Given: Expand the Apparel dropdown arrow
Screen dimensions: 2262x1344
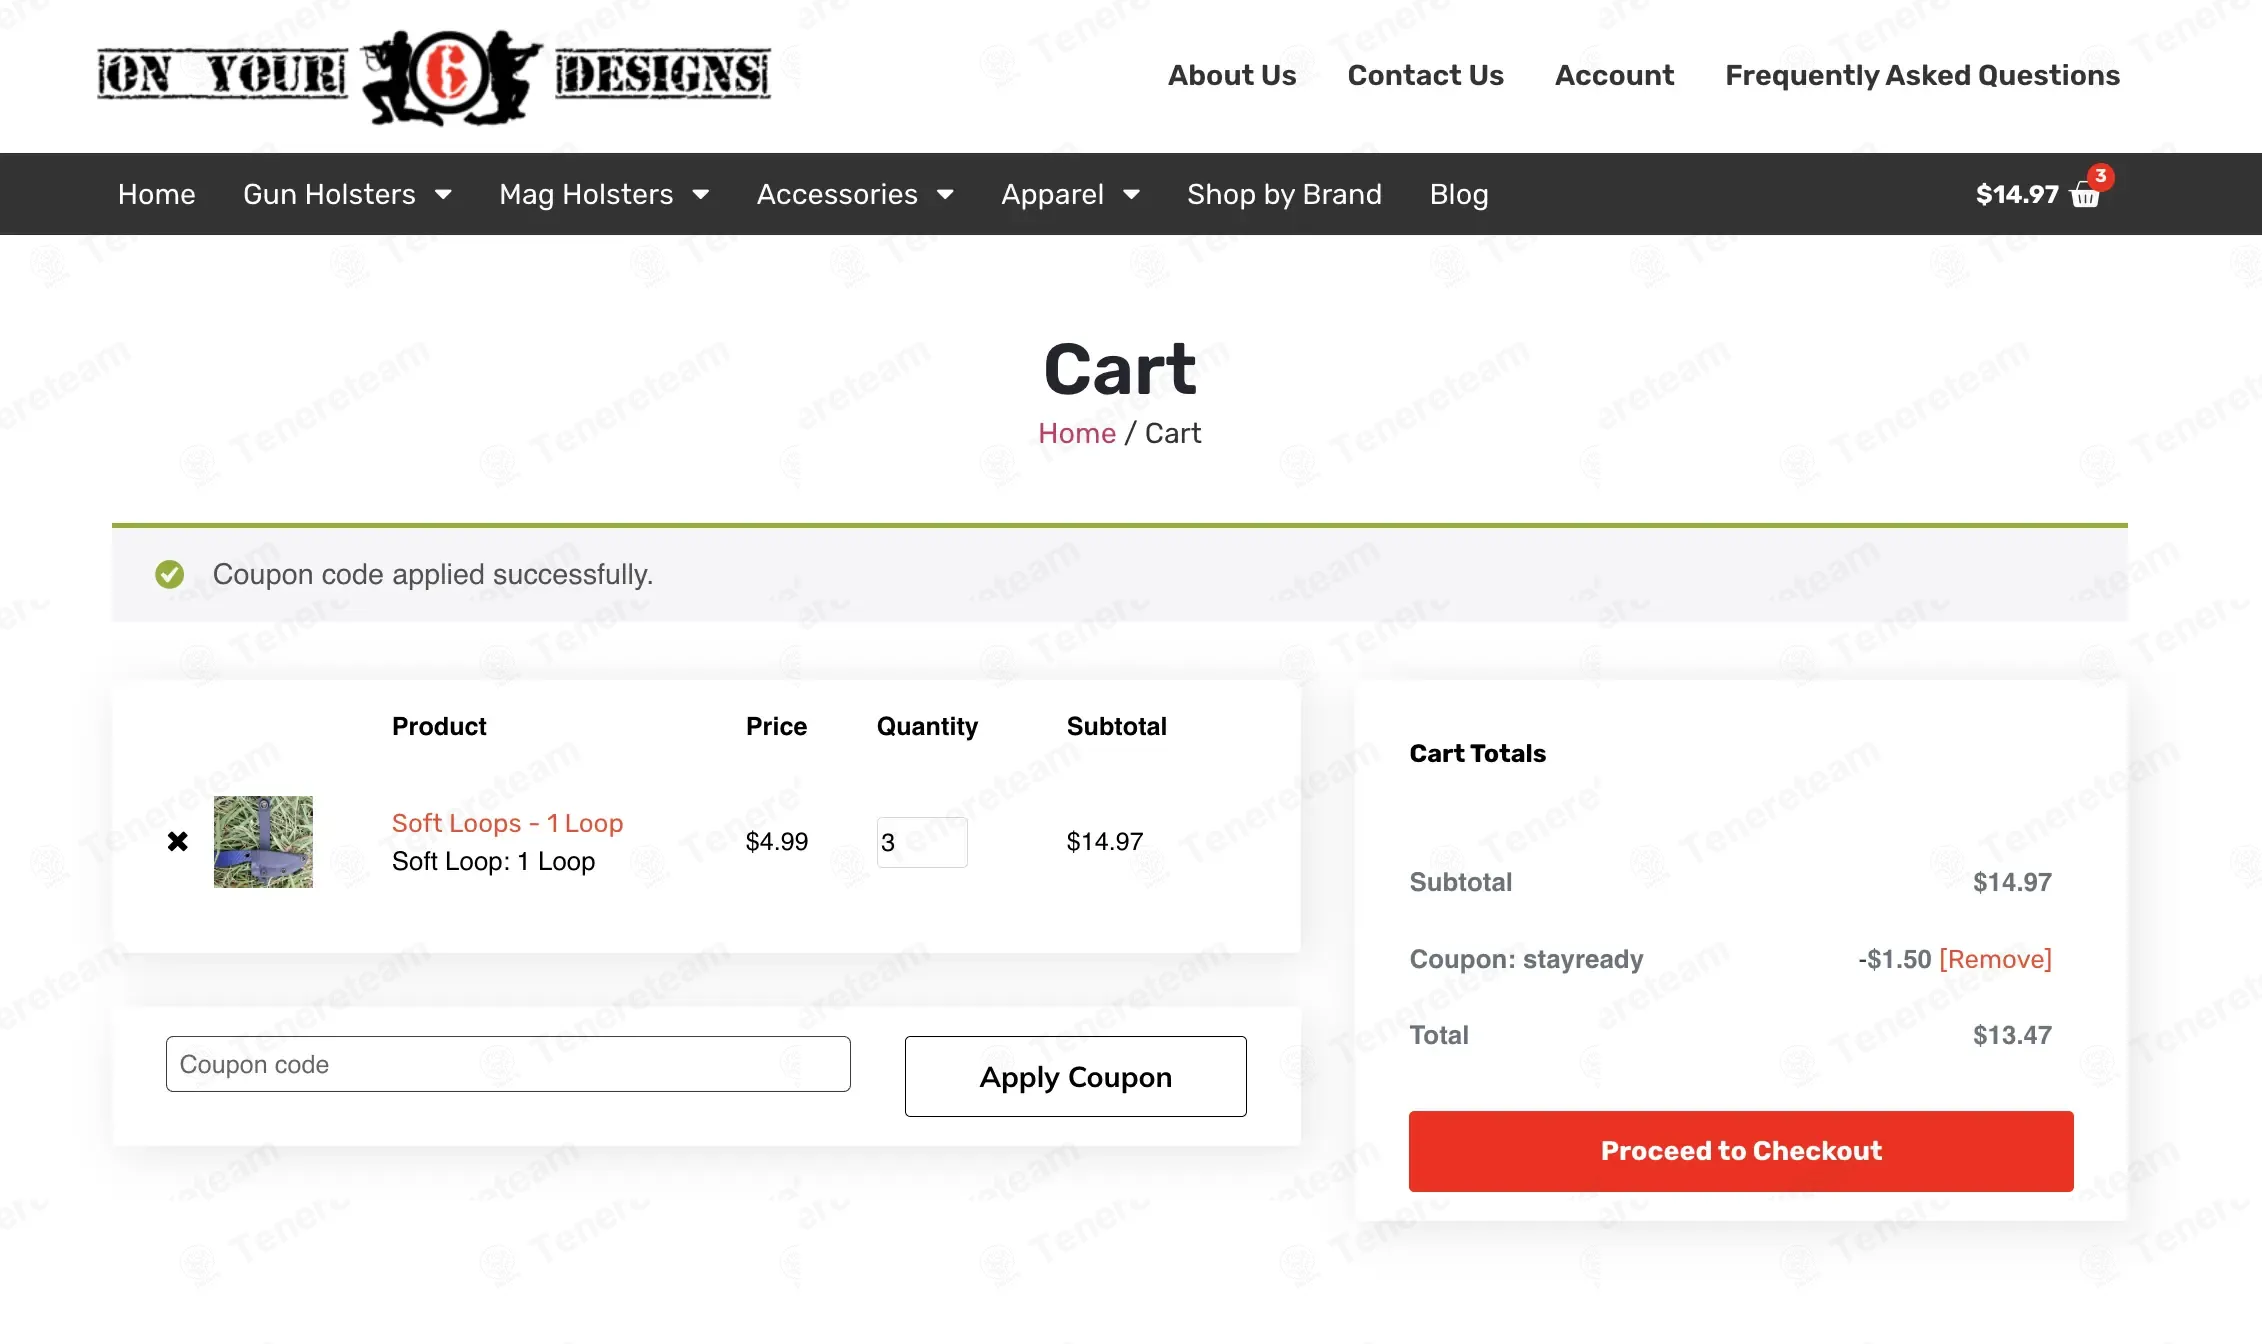Looking at the screenshot, I should [1131, 194].
